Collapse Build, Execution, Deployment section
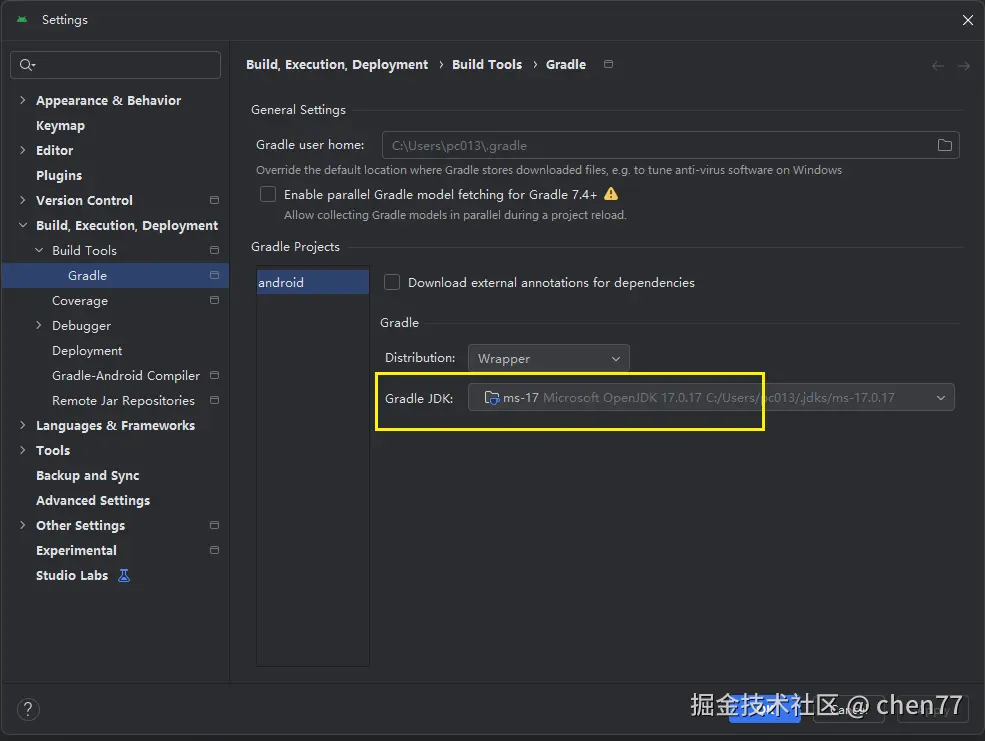 coord(23,225)
